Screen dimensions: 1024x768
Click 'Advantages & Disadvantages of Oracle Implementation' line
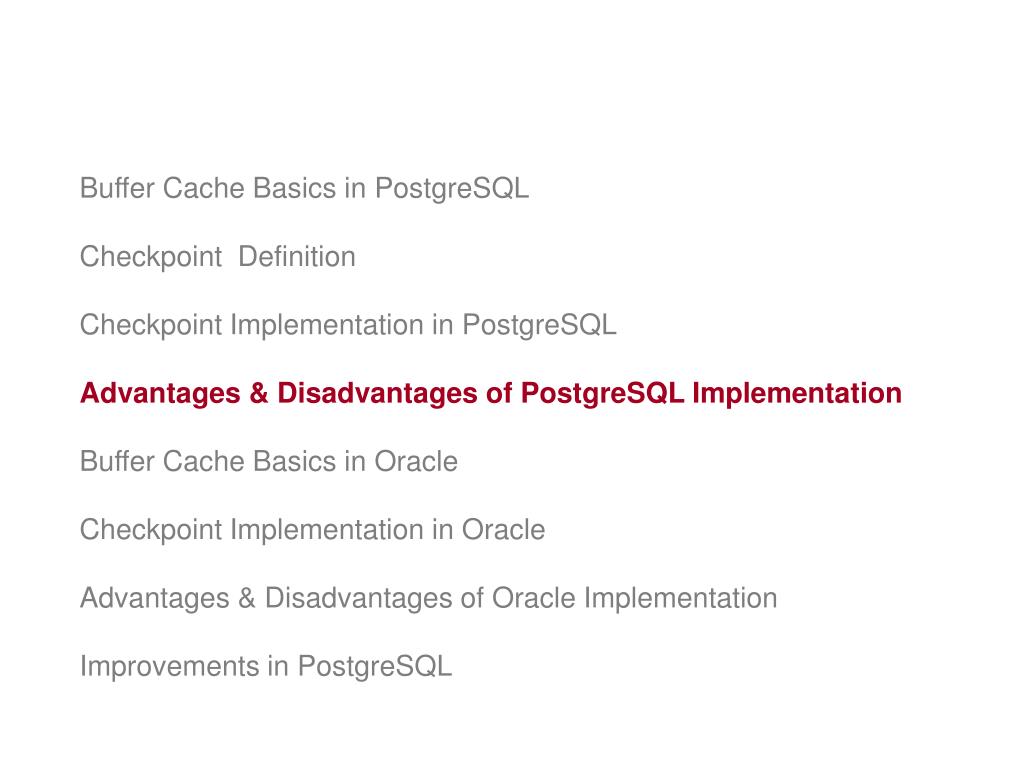[428, 598]
